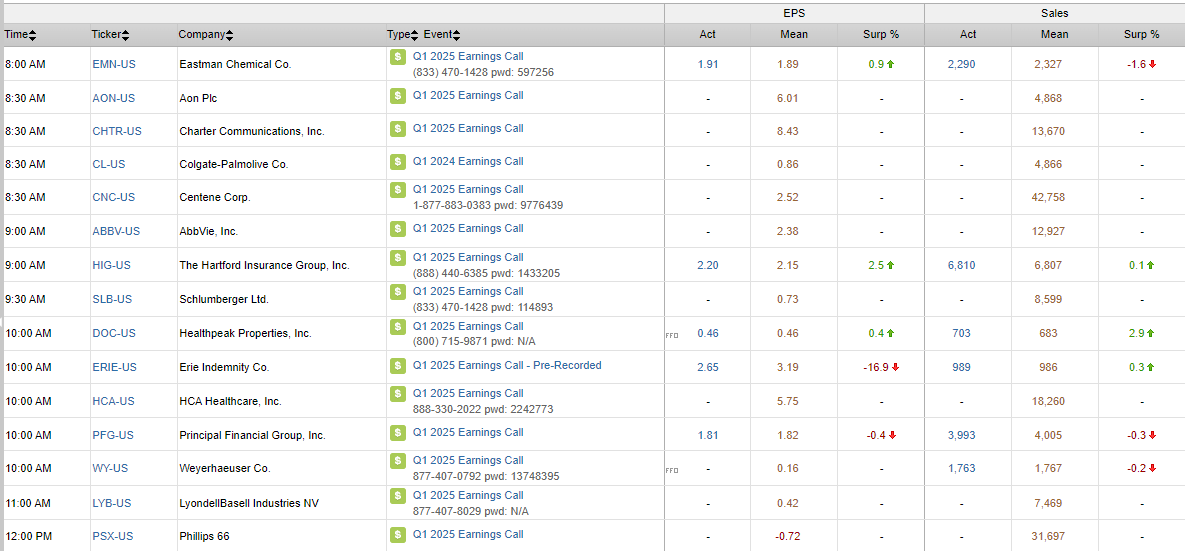This screenshot has width=1185, height=551.
Task: Click Phillips 66 EPS mean -0.72
Action: (x=787, y=537)
